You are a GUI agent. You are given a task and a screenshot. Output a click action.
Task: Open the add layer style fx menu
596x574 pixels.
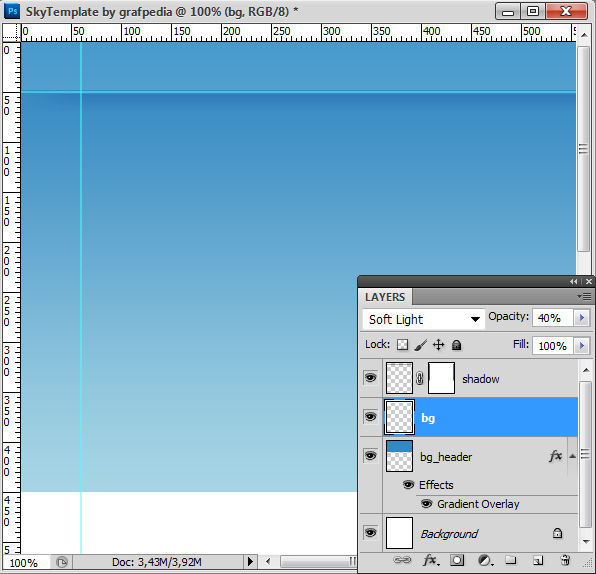click(x=430, y=560)
